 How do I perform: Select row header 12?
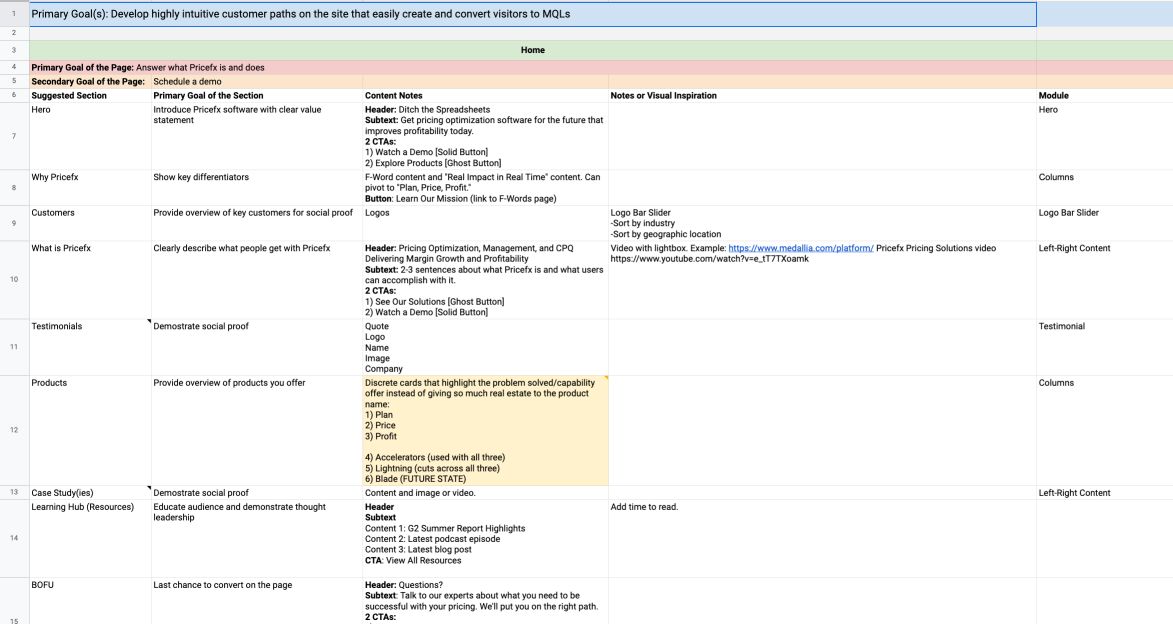[x=14, y=430]
